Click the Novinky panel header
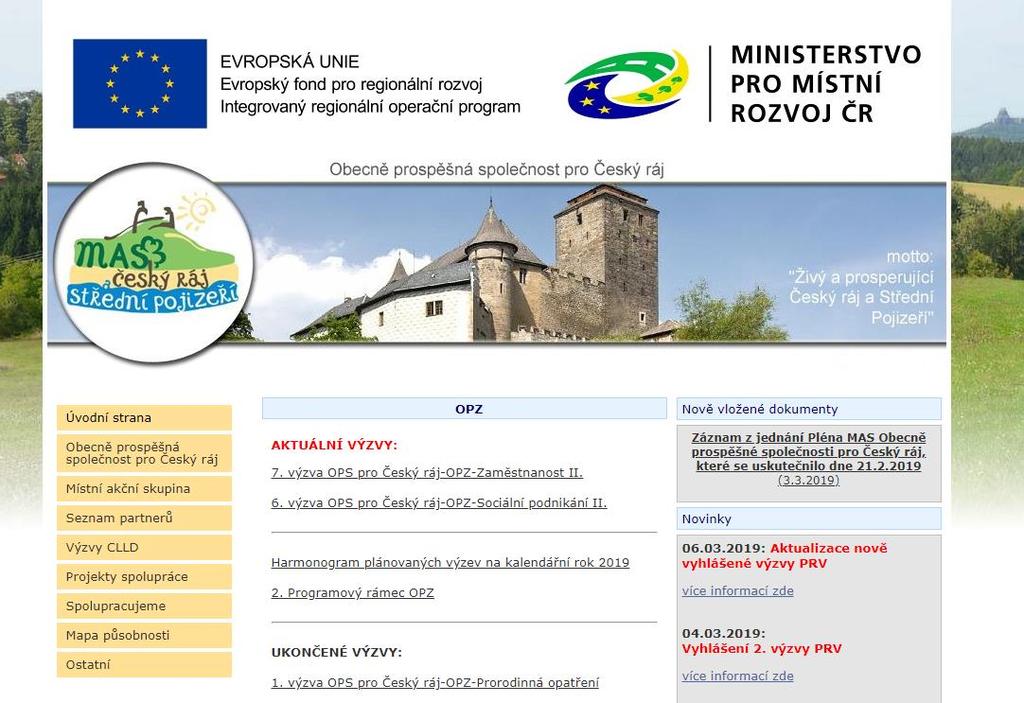The width and height of the screenshot is (1024, 703). point(809,519)
